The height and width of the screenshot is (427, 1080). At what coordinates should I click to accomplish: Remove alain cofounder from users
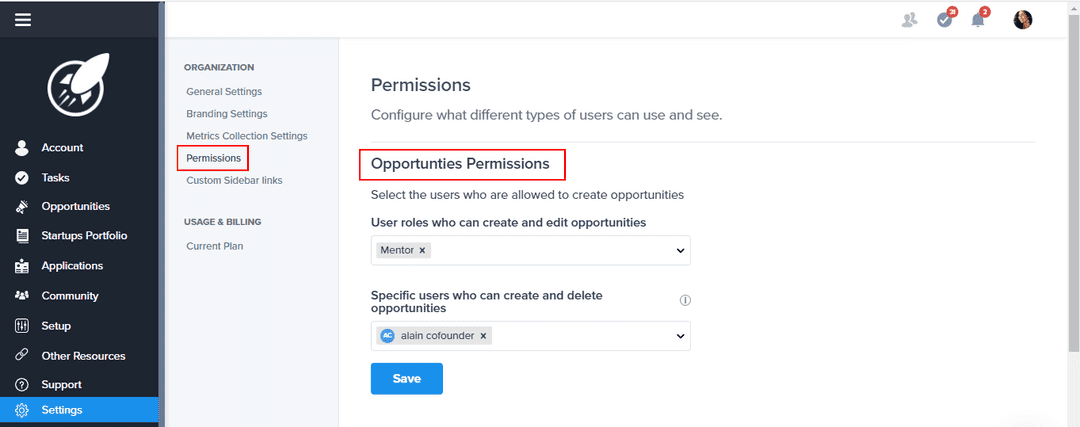coord(484,336)
